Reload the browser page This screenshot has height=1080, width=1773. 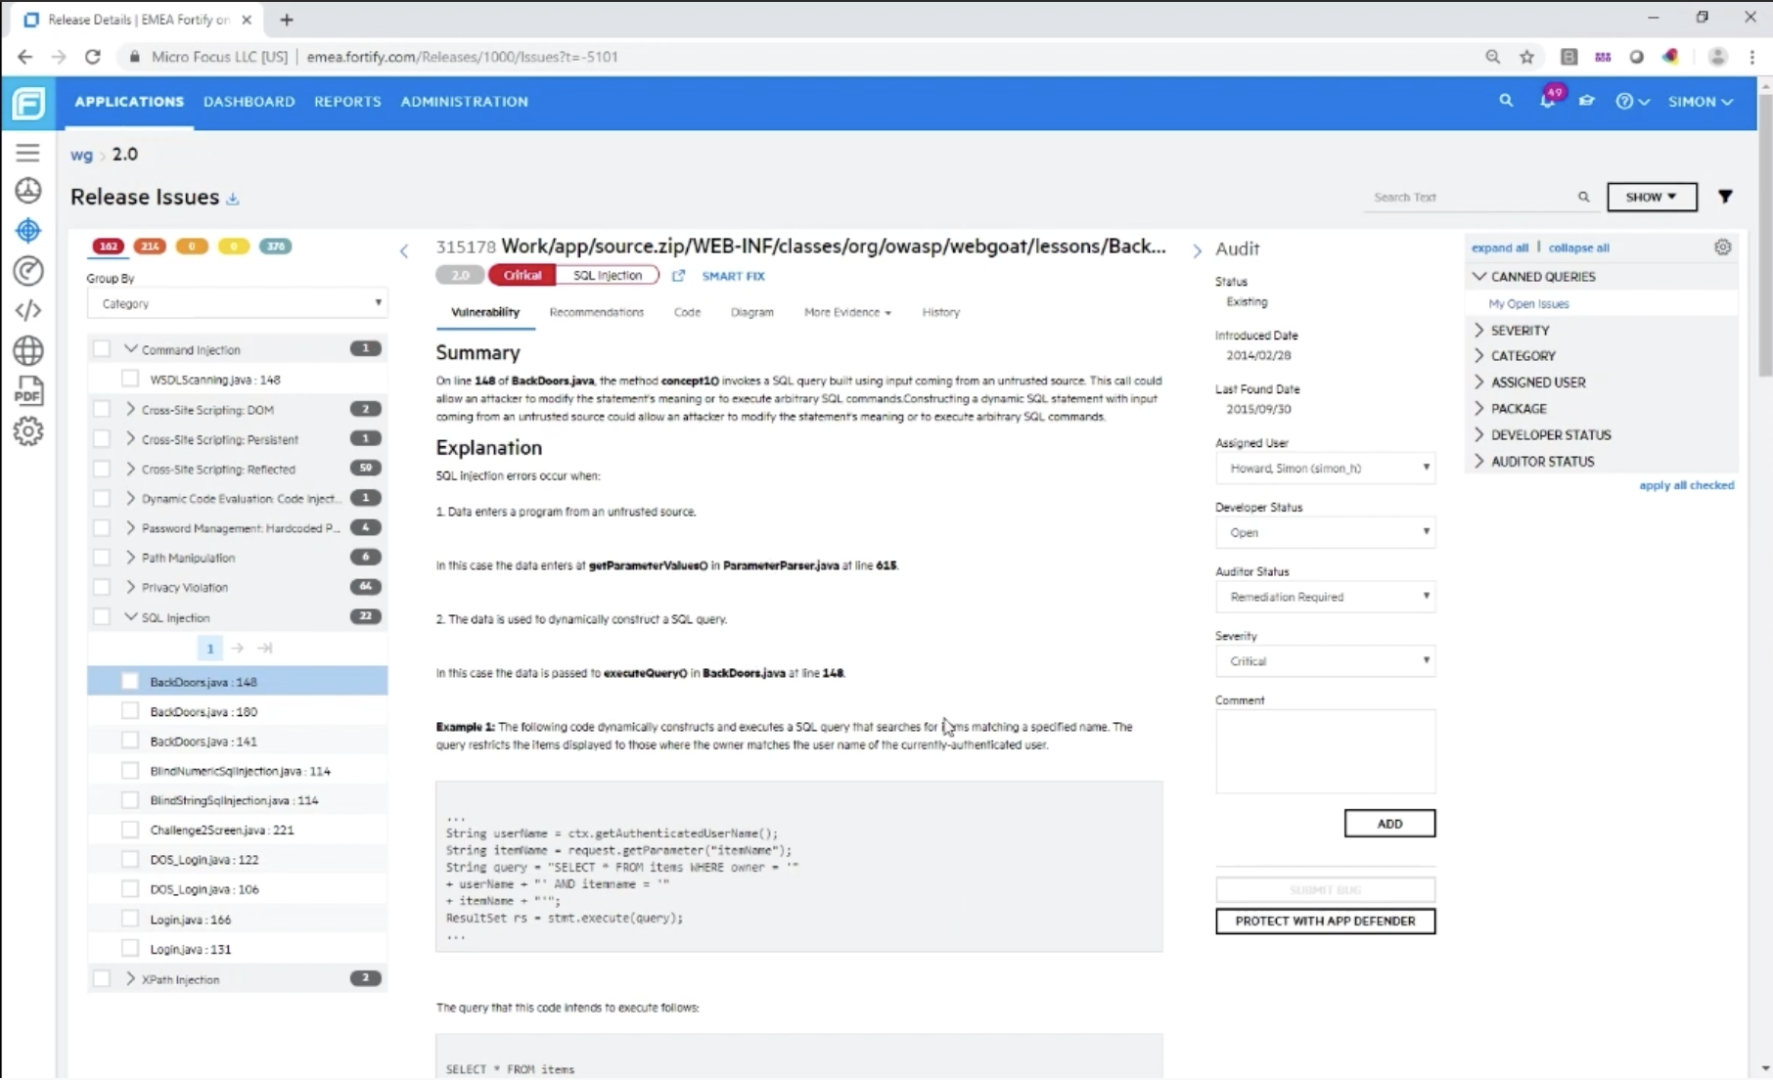(93, 57)
